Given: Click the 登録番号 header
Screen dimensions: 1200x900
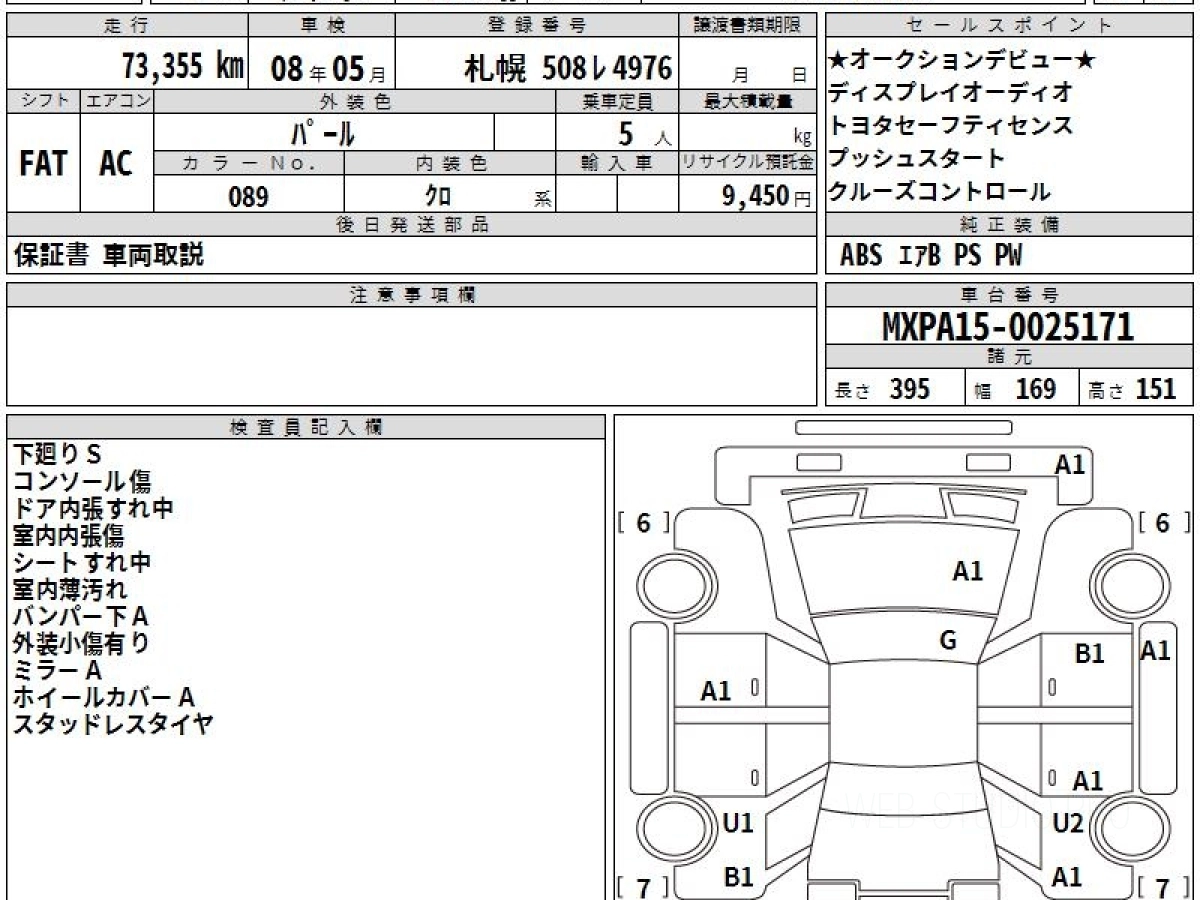Looking at the screenshot, I should tap(538, 26).
